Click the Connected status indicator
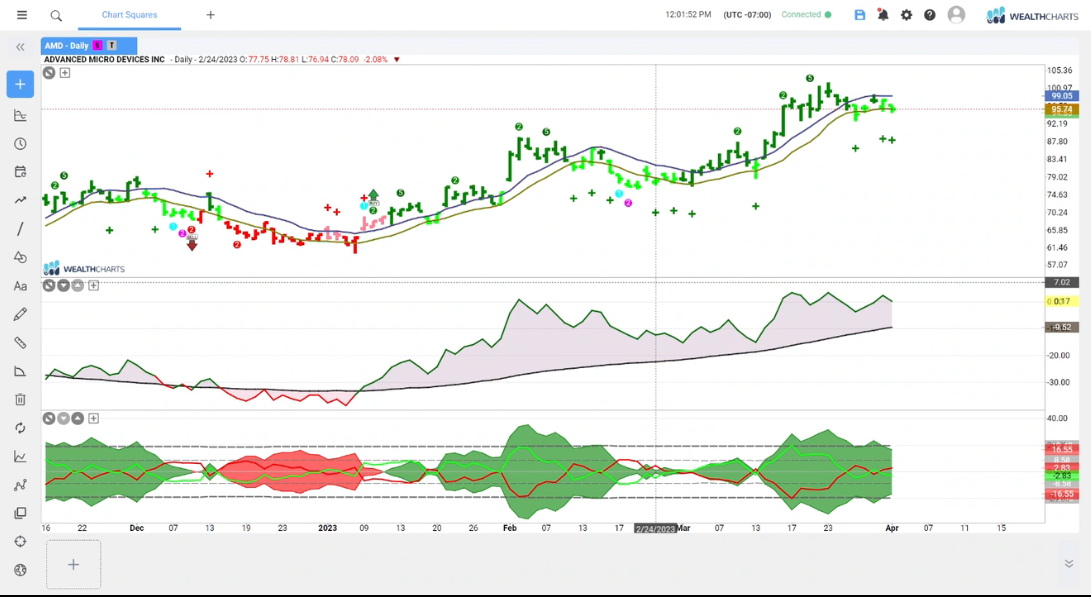This screenshot has width=1091, height=597. click(806, 15)
